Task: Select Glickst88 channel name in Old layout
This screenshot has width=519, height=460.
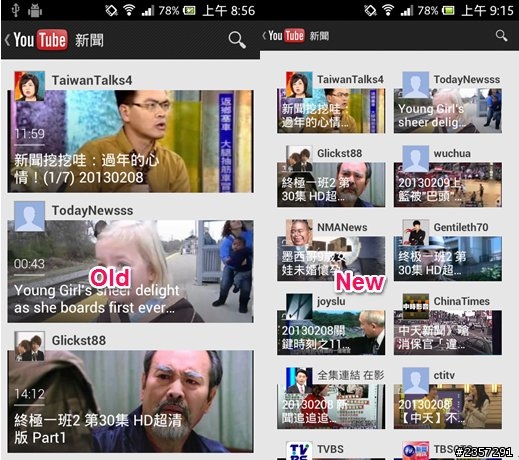Action: 79,340
